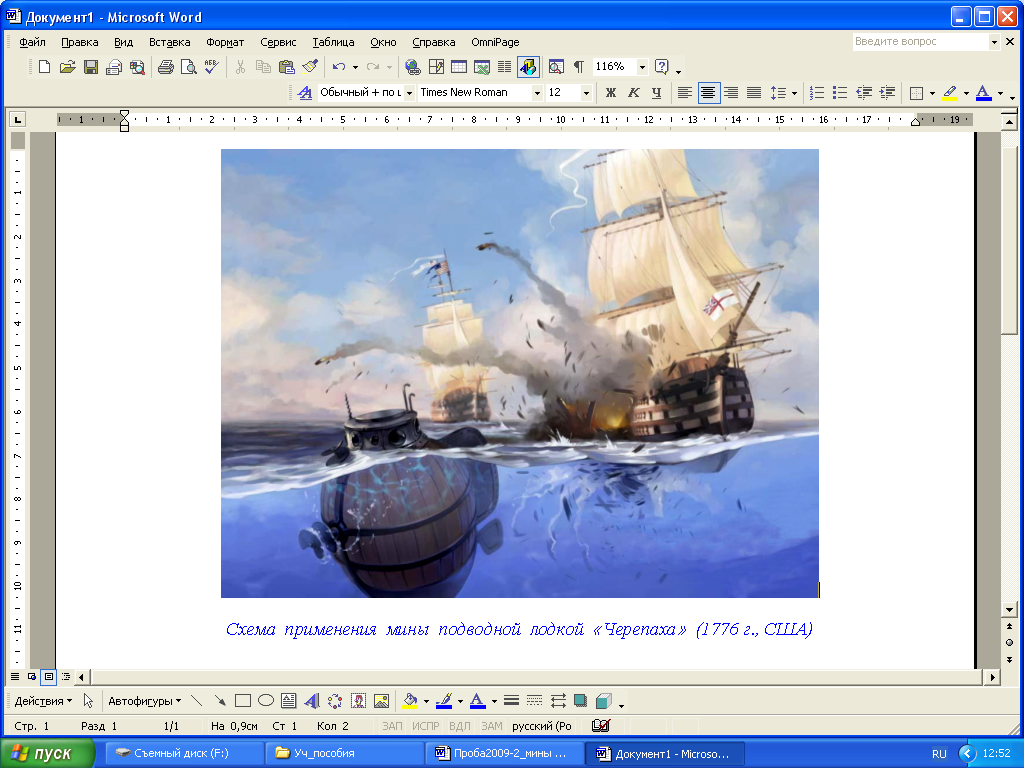Justify the text alignment

pyautogui.click(x=754, y=93)
